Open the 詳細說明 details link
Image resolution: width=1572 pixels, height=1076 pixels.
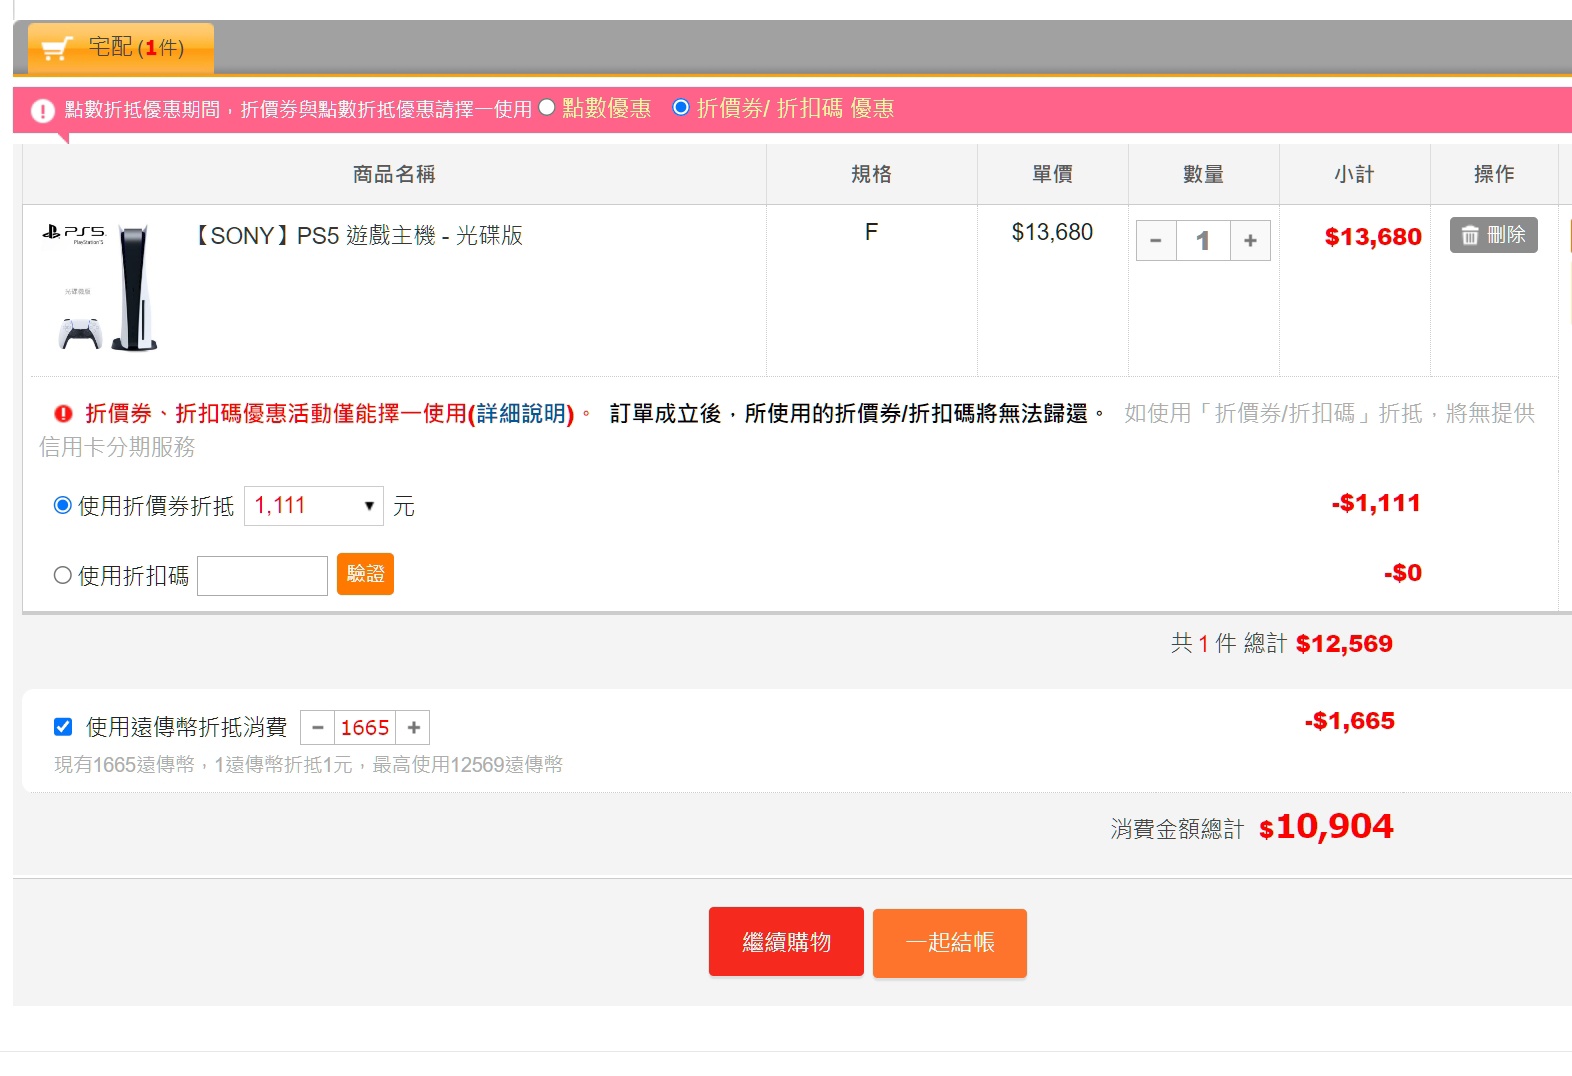pos(521,414)
